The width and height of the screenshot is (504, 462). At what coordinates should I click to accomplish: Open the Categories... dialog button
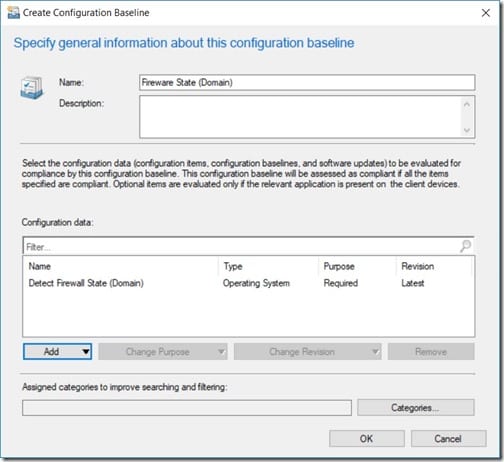(x=416, y=407)
